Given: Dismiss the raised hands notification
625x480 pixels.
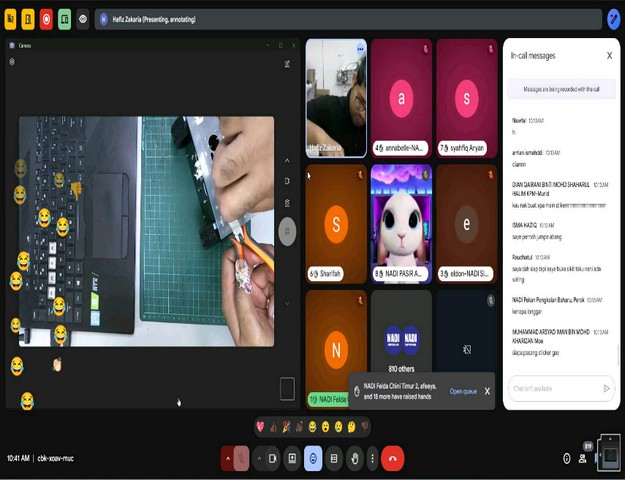Looking at the screenshot, I should click(487, 391).
